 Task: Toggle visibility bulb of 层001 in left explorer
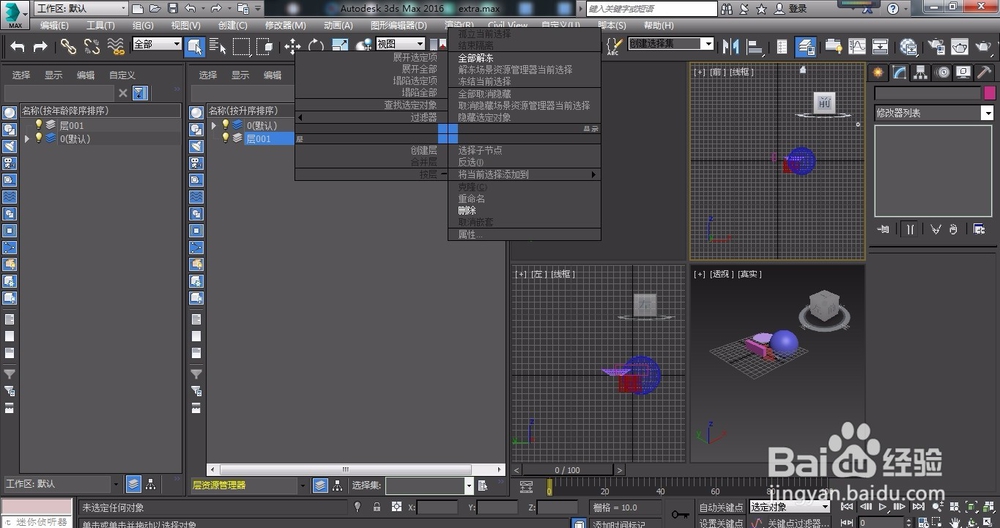39,125
